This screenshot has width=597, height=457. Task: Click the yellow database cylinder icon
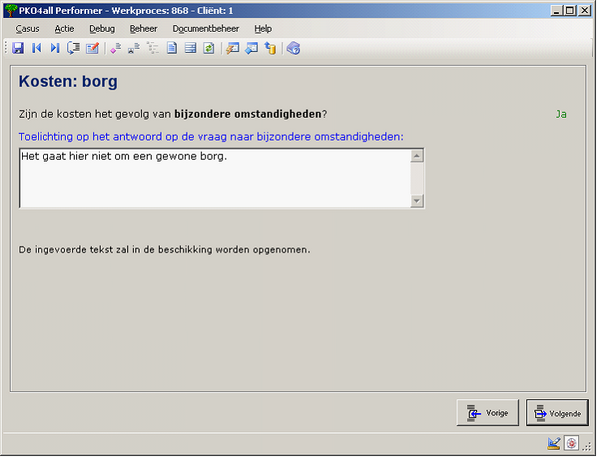click(x=270, y=48)
